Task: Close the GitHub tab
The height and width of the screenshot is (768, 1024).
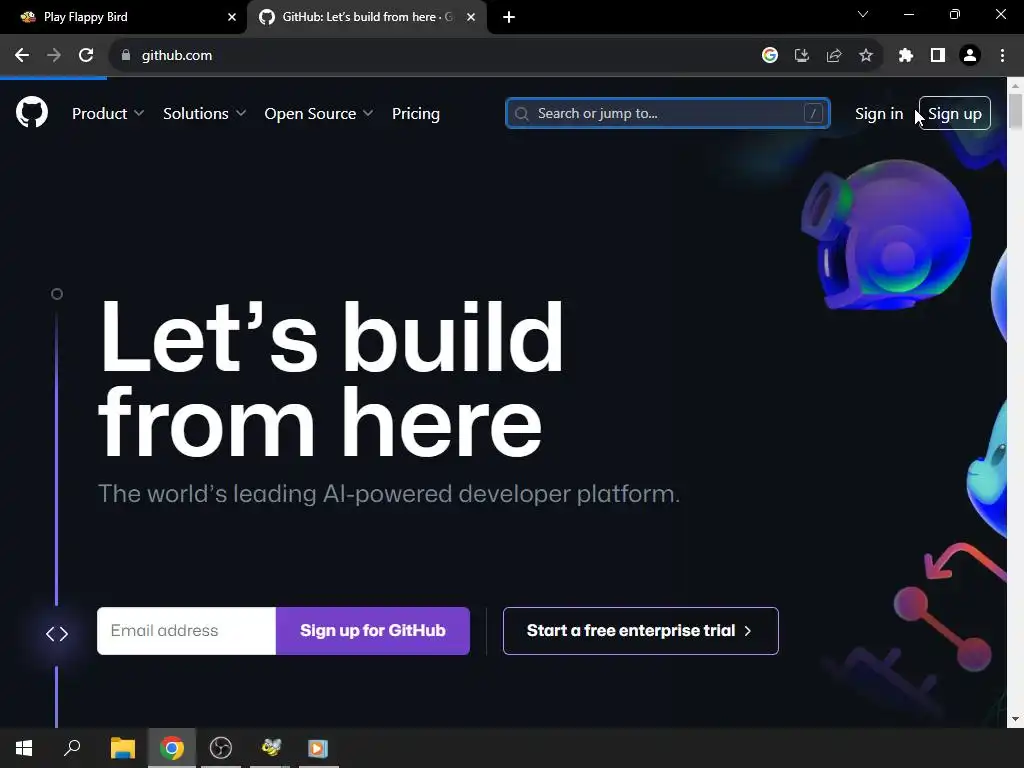Action: coord(471,17)
